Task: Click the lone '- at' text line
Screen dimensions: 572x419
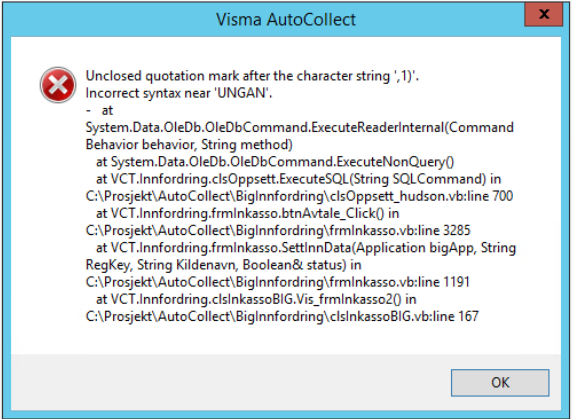Action: [99, 110]
